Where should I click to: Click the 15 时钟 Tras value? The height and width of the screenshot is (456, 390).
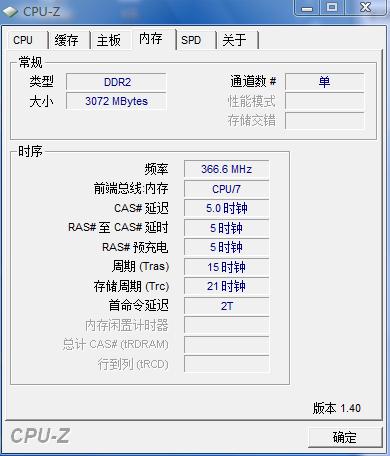point(226,267)
